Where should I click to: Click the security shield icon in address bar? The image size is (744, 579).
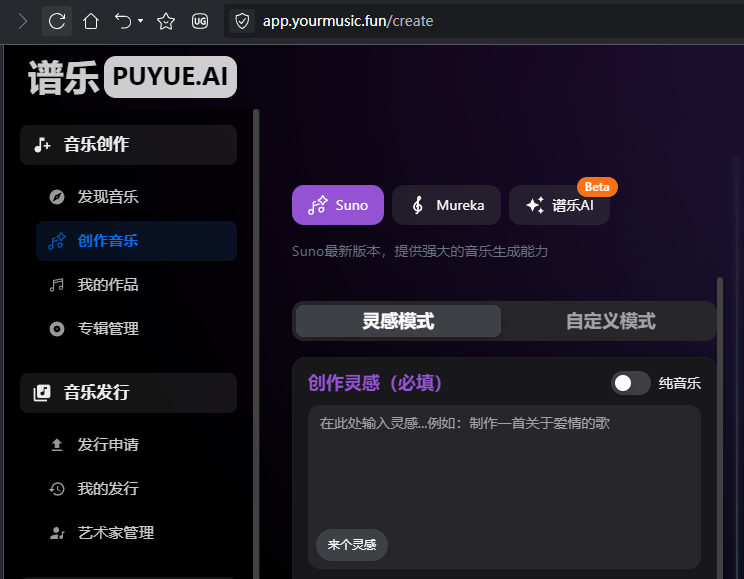(x=242, y=21)
